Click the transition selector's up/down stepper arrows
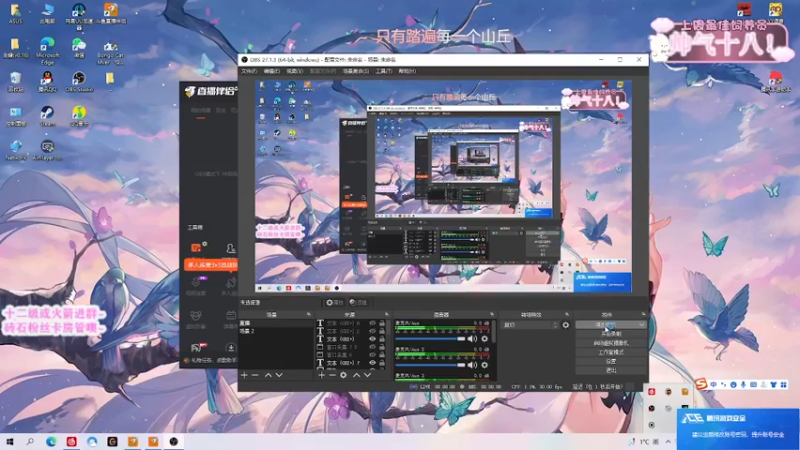 [x=556, y=325]
